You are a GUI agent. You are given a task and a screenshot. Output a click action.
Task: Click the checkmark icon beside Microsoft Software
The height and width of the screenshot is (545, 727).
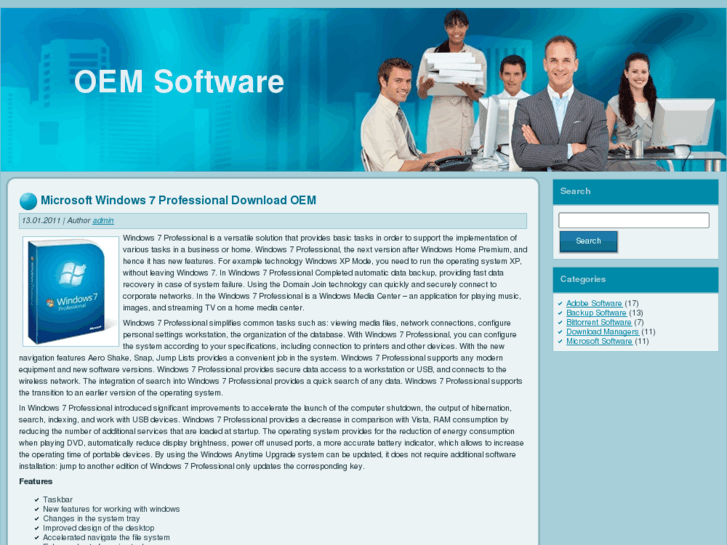[x=561, y=341]
